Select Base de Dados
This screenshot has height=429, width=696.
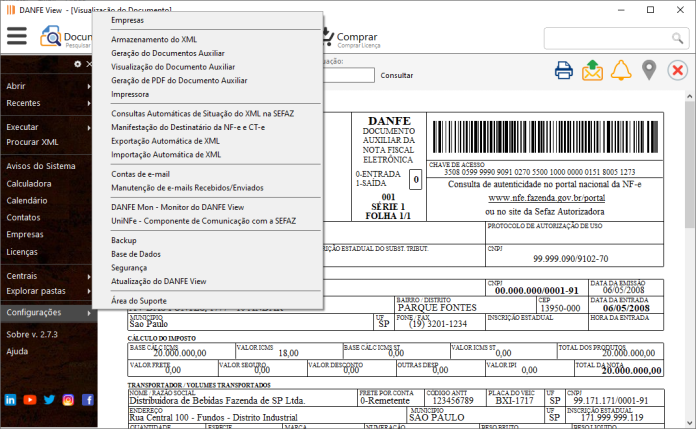point(136,254)
